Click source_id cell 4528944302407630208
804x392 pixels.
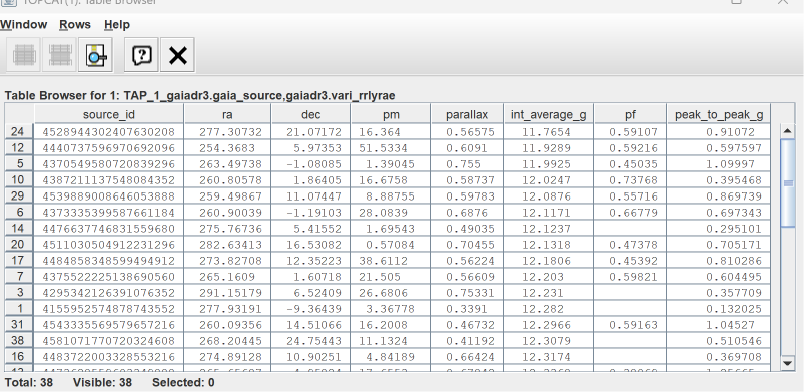point(109,132)
